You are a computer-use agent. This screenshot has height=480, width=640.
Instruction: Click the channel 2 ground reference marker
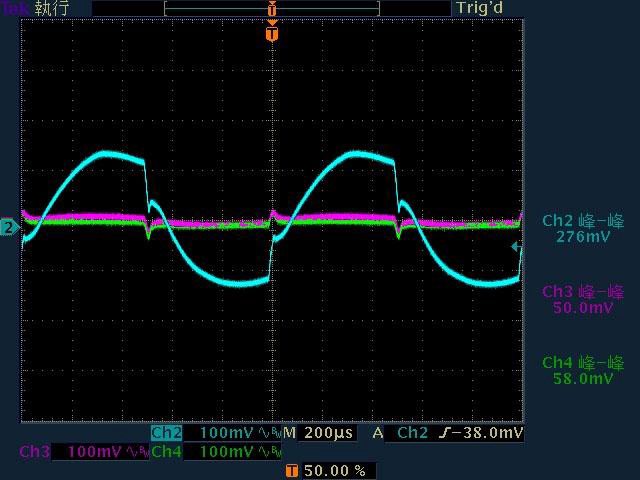[9, 228]
